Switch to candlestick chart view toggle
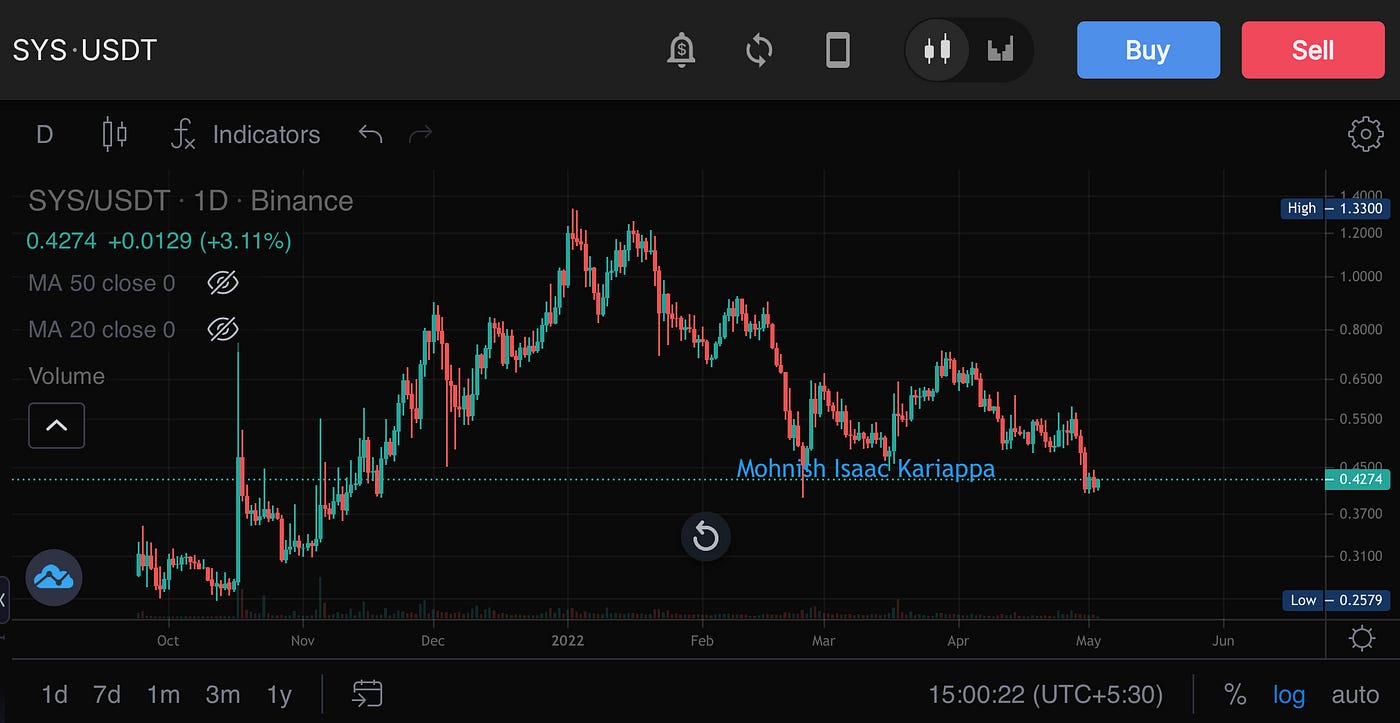Screen dimensions: 1400x723 937,49
